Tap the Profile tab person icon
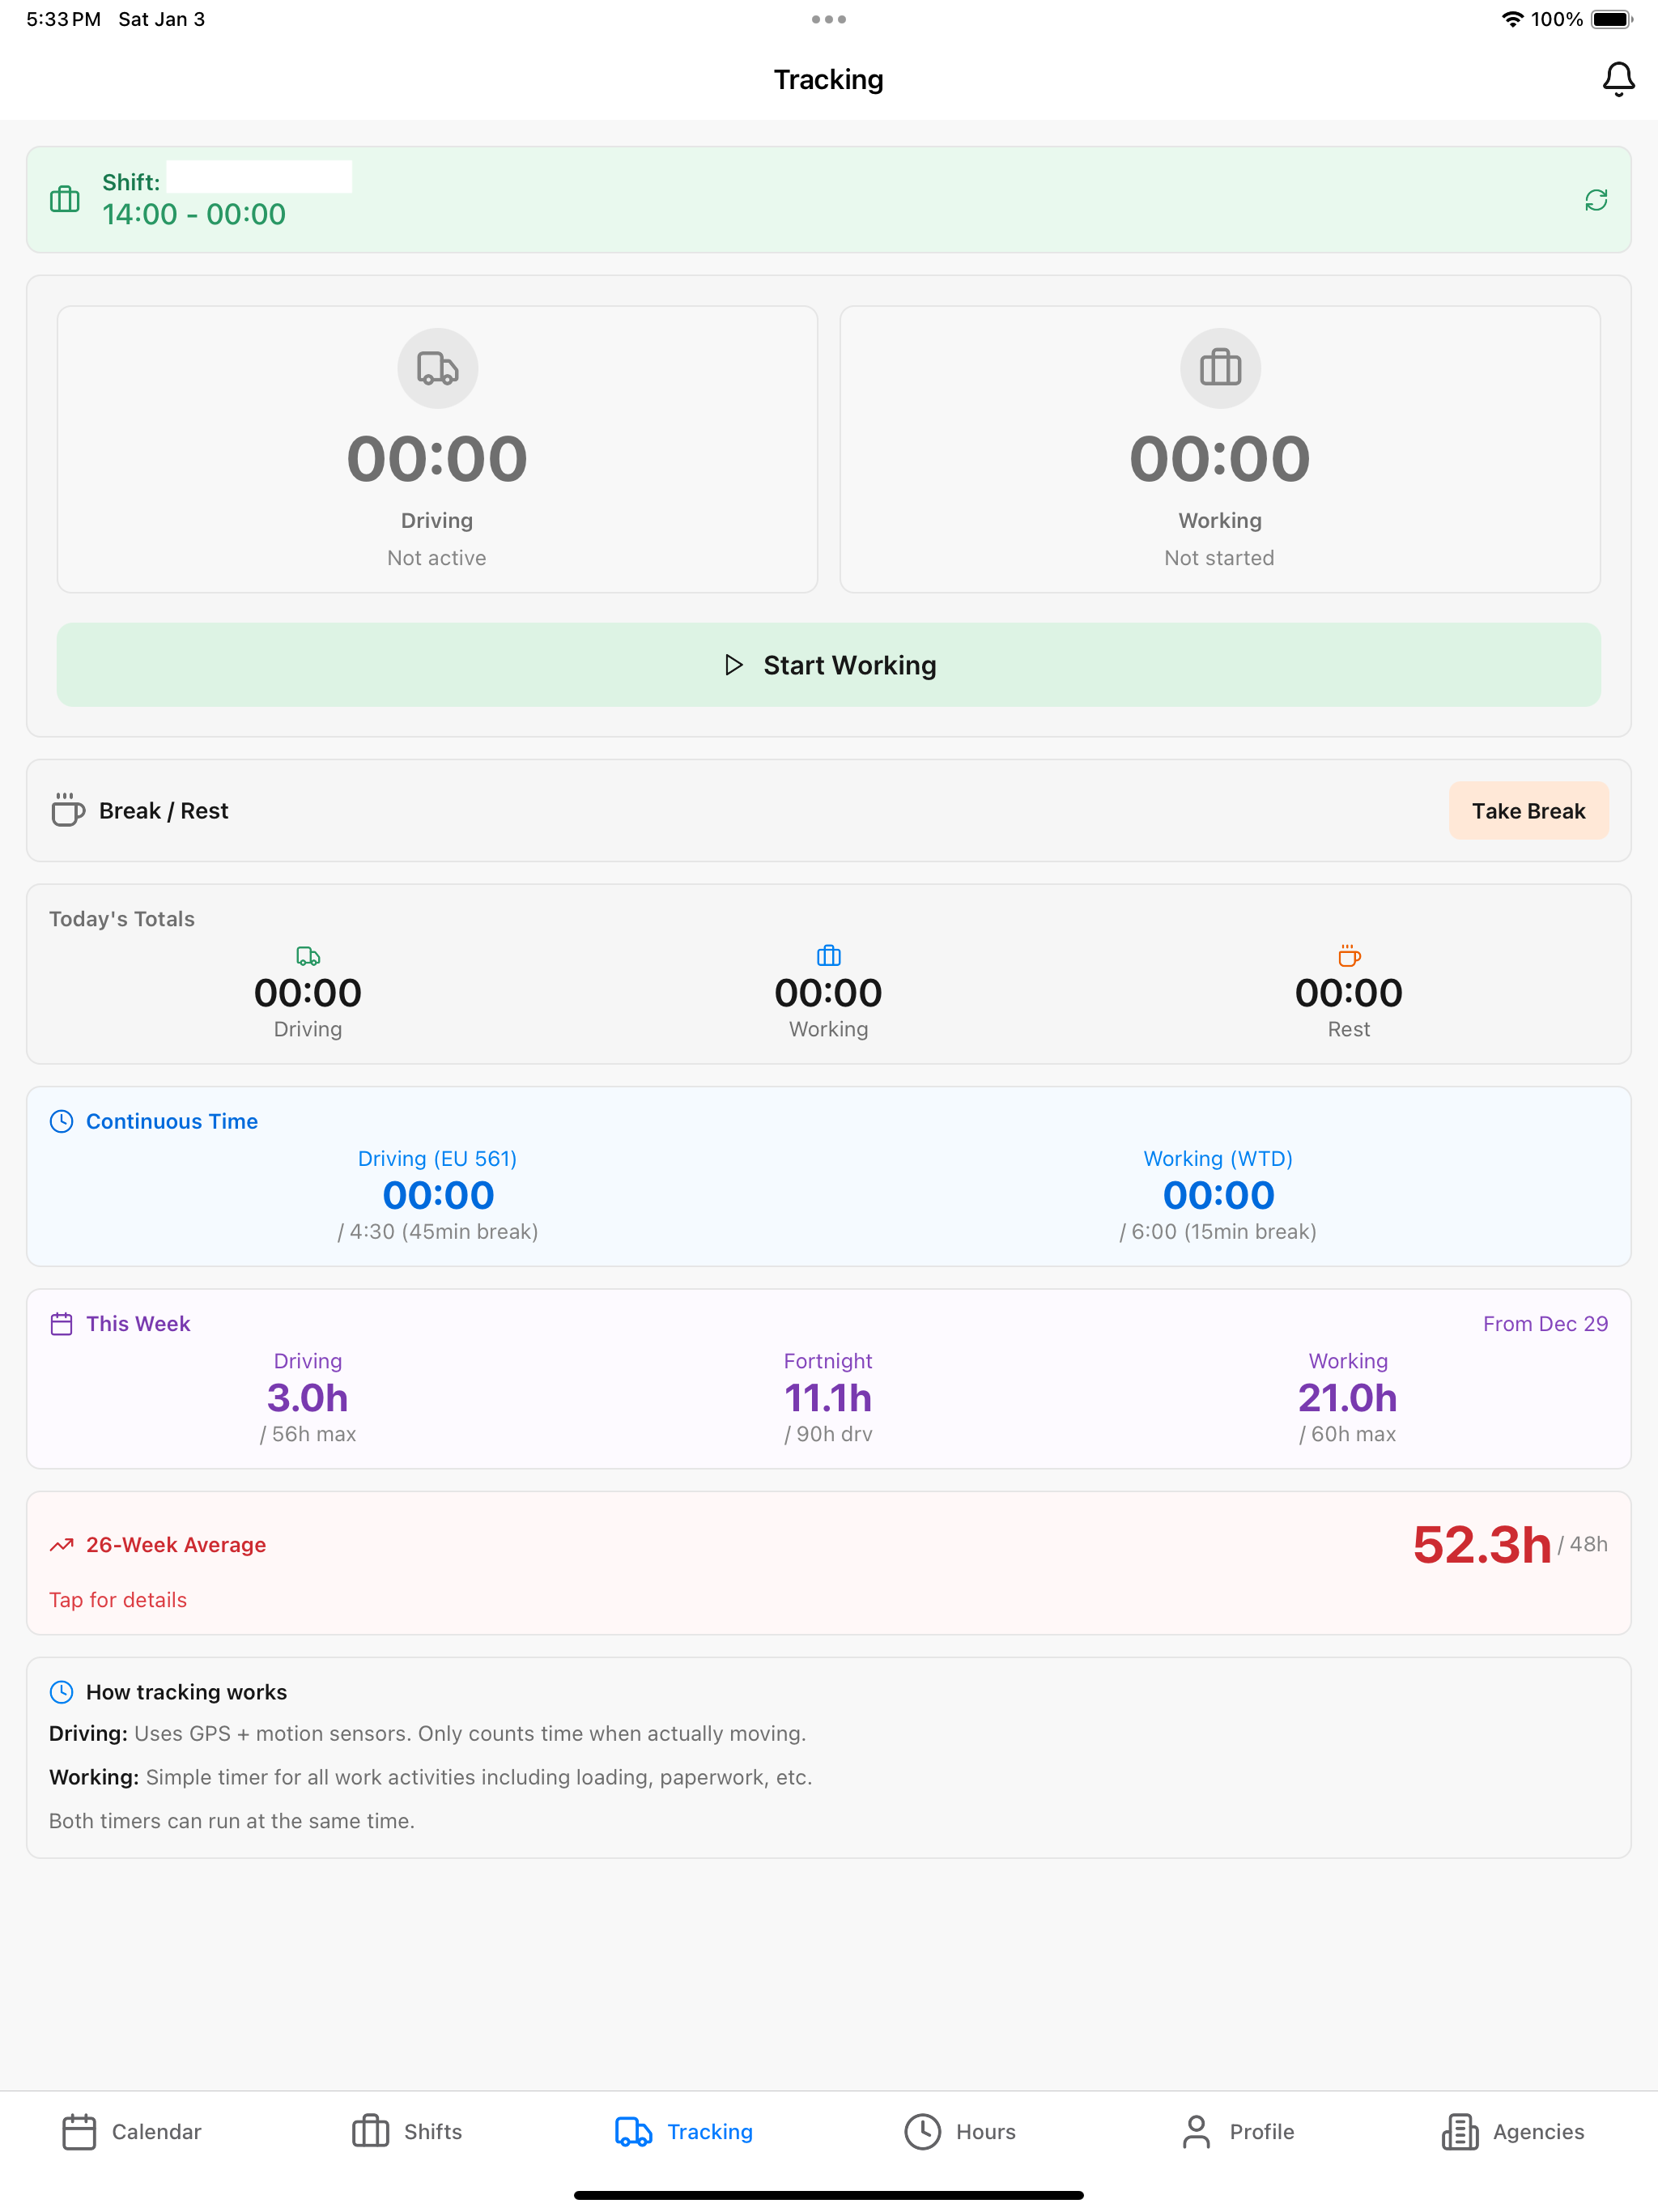The image size is (1658, 2212). click(1196, 2132)
